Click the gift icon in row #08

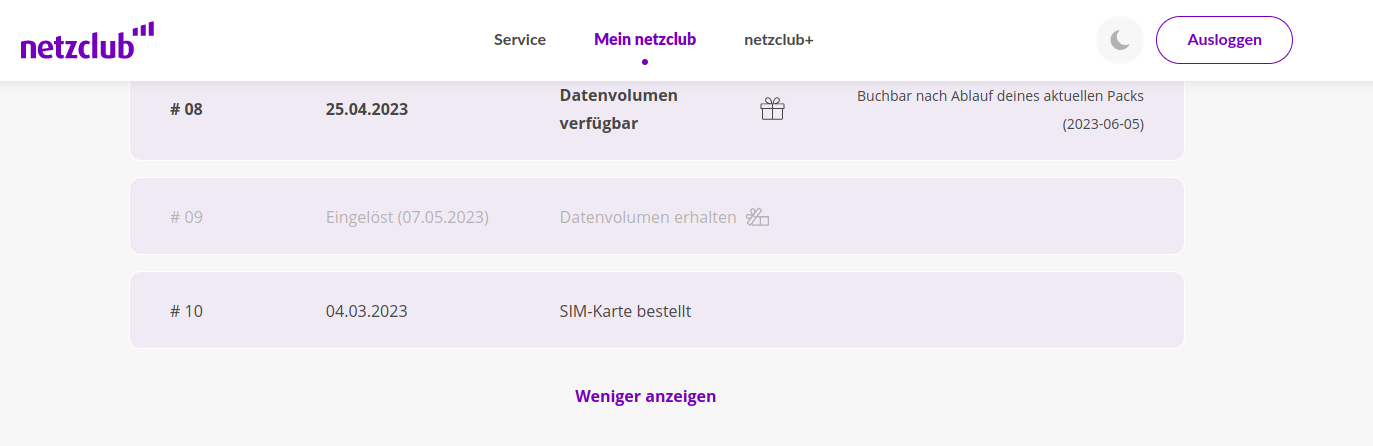772,109
